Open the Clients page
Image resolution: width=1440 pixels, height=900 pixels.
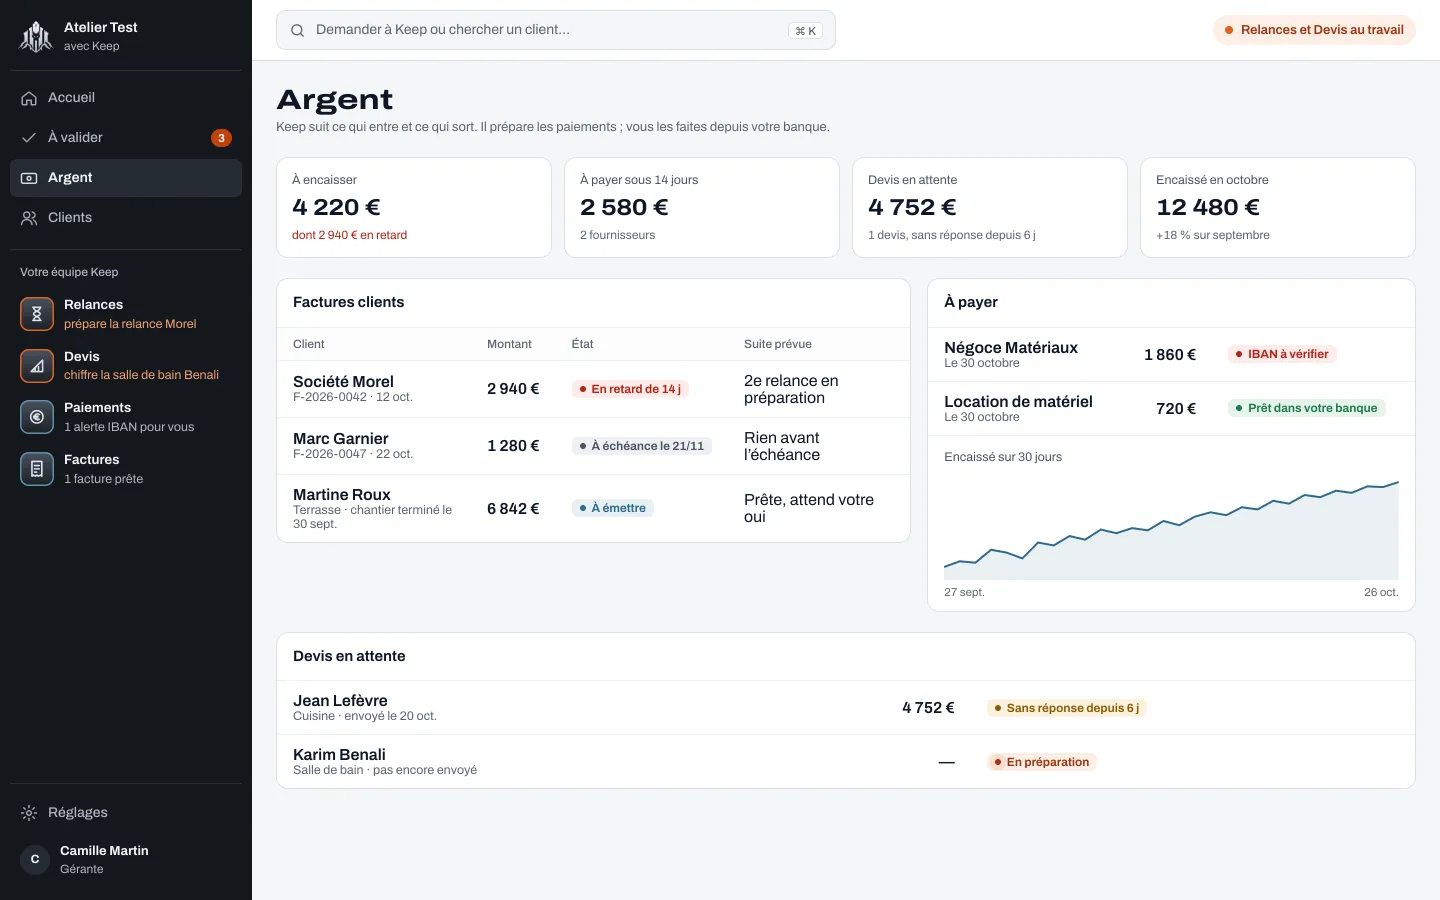(x=126, y=218)
